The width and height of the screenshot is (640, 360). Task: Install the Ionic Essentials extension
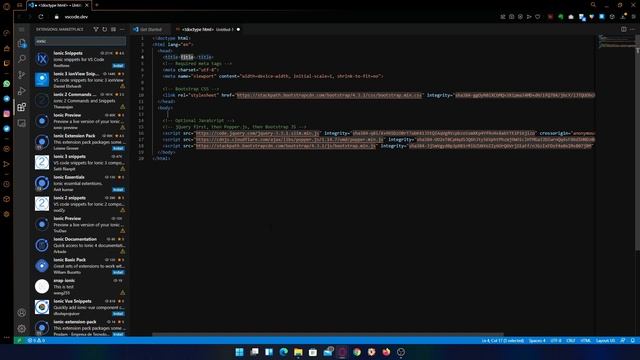click(118, 190)
